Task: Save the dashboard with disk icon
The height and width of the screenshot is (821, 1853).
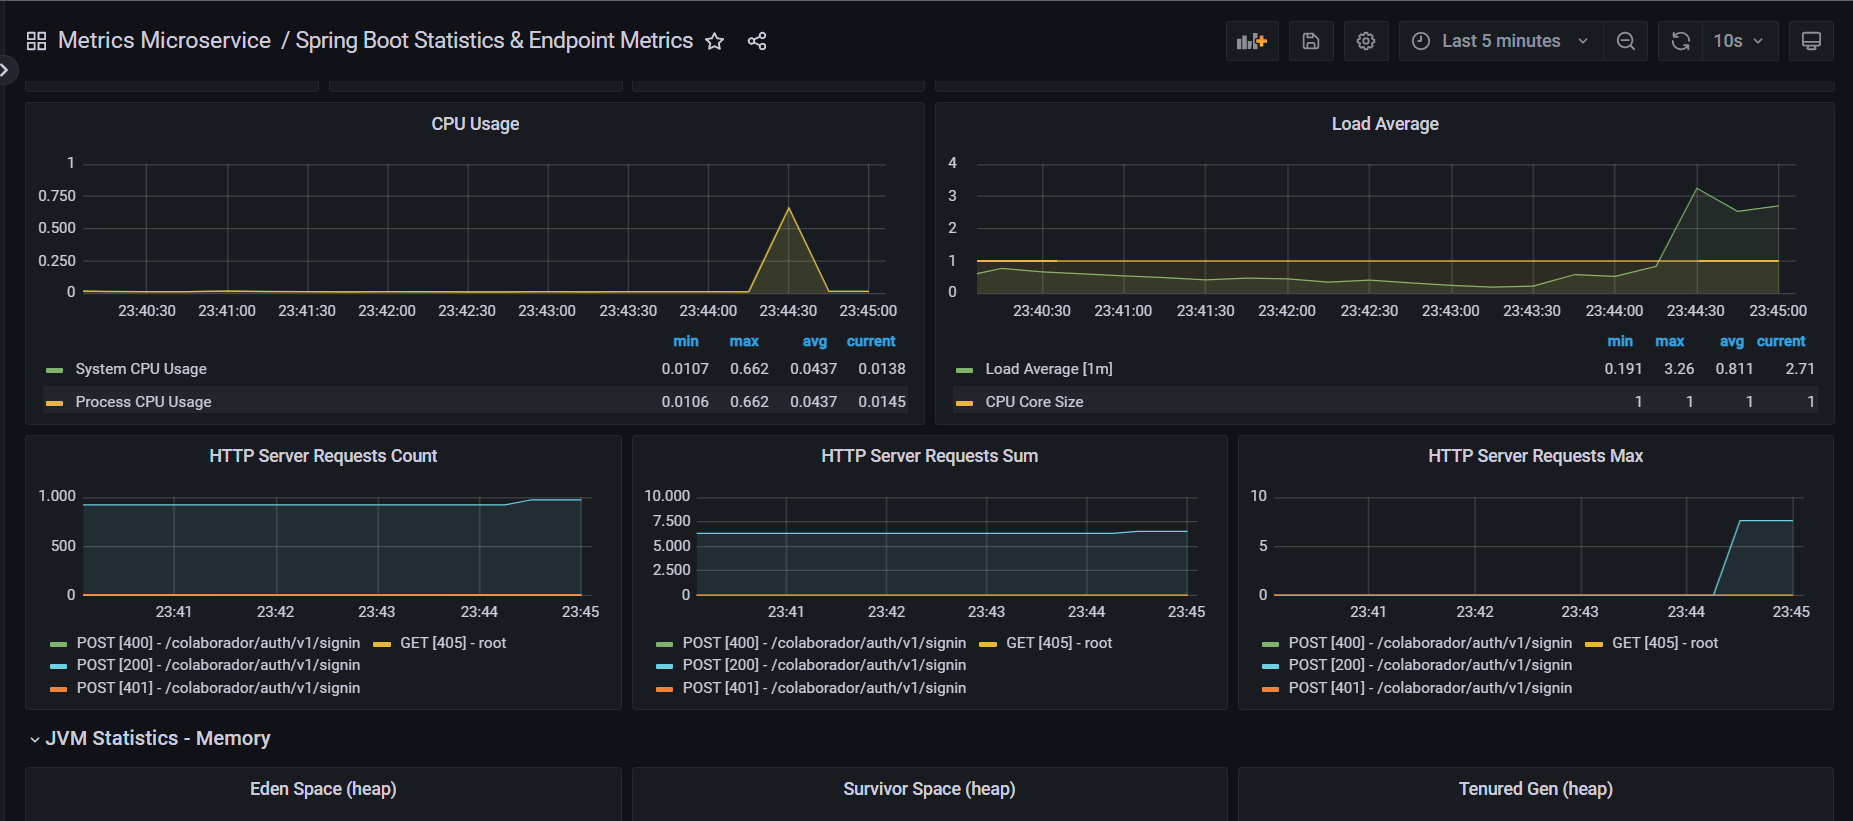Action: click(x=1310, y=41)
